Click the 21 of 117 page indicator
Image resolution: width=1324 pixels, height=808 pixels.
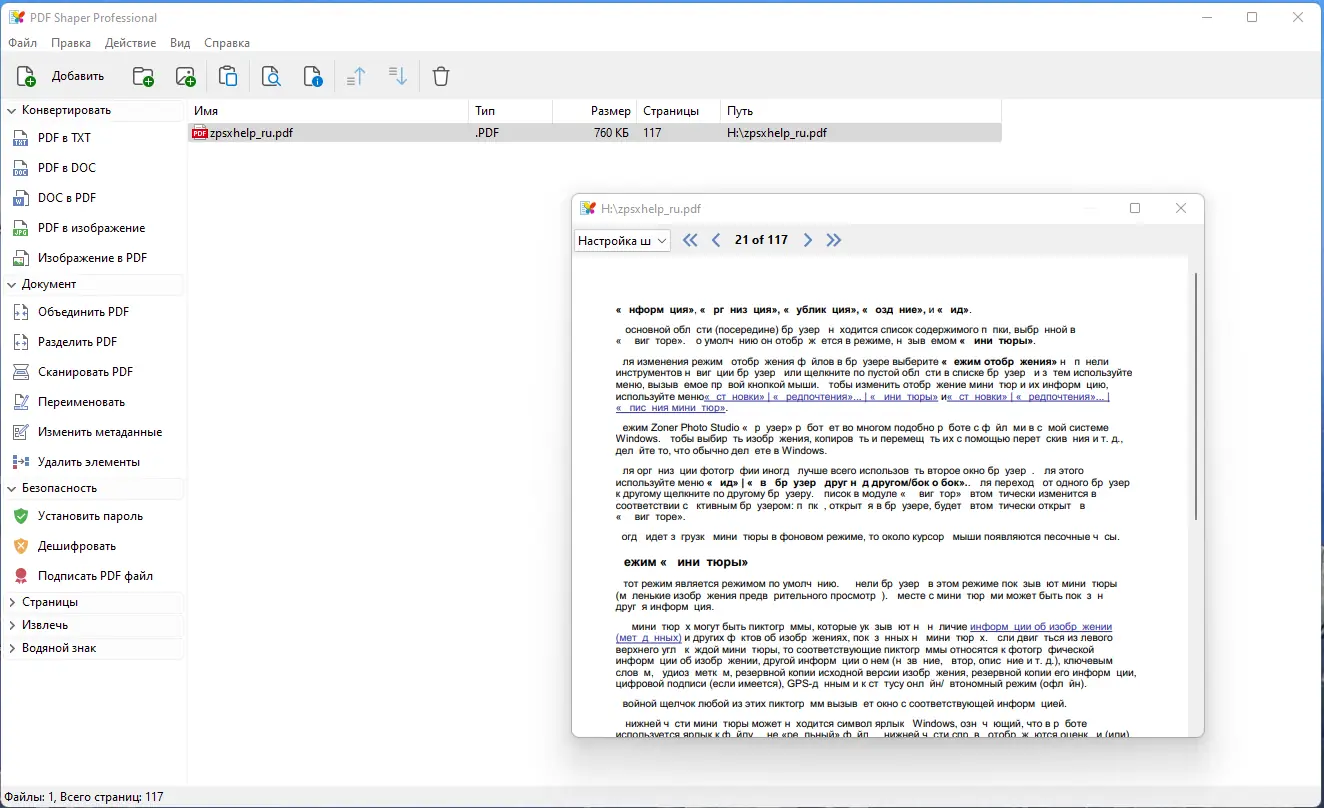pos(761,240)
